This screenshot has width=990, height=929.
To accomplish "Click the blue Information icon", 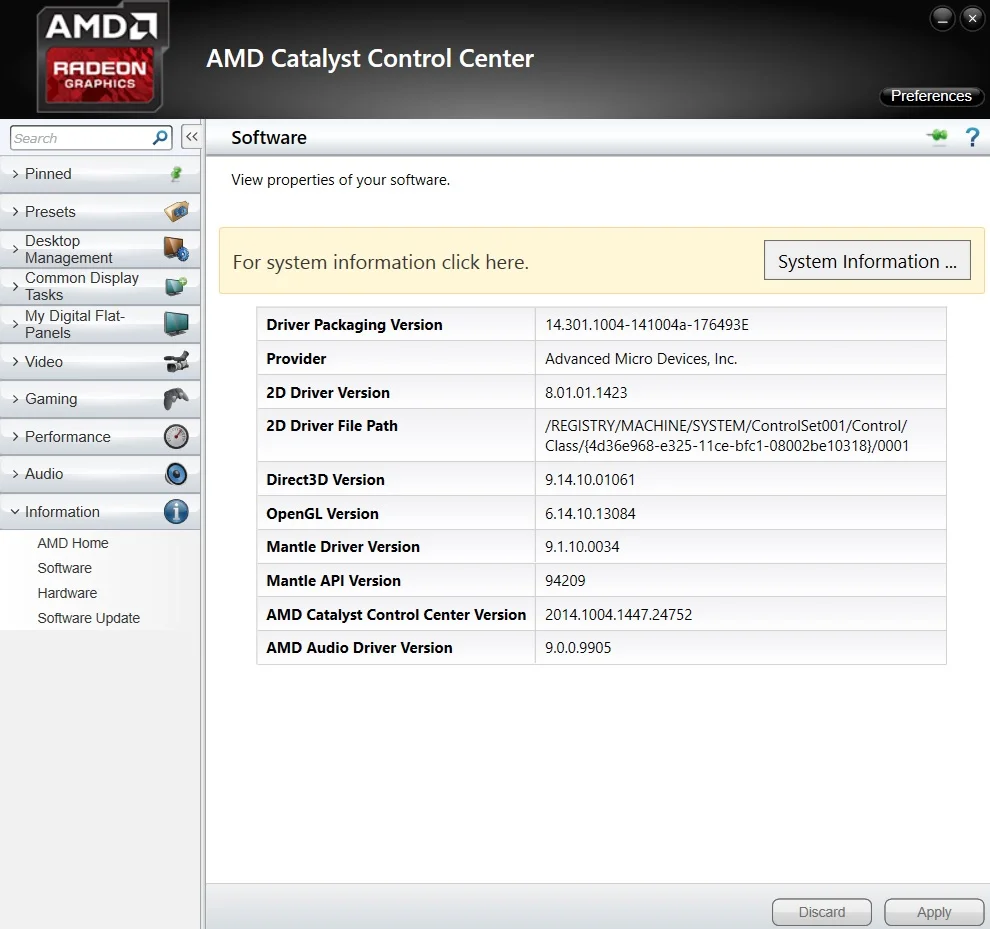I will tap(176, 512).
